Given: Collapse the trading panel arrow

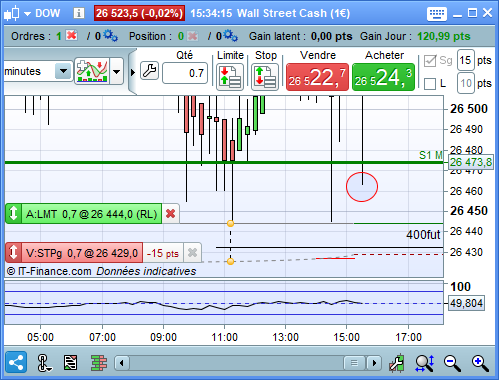Looking at the screenshot, I should click(x=133, y=72).
